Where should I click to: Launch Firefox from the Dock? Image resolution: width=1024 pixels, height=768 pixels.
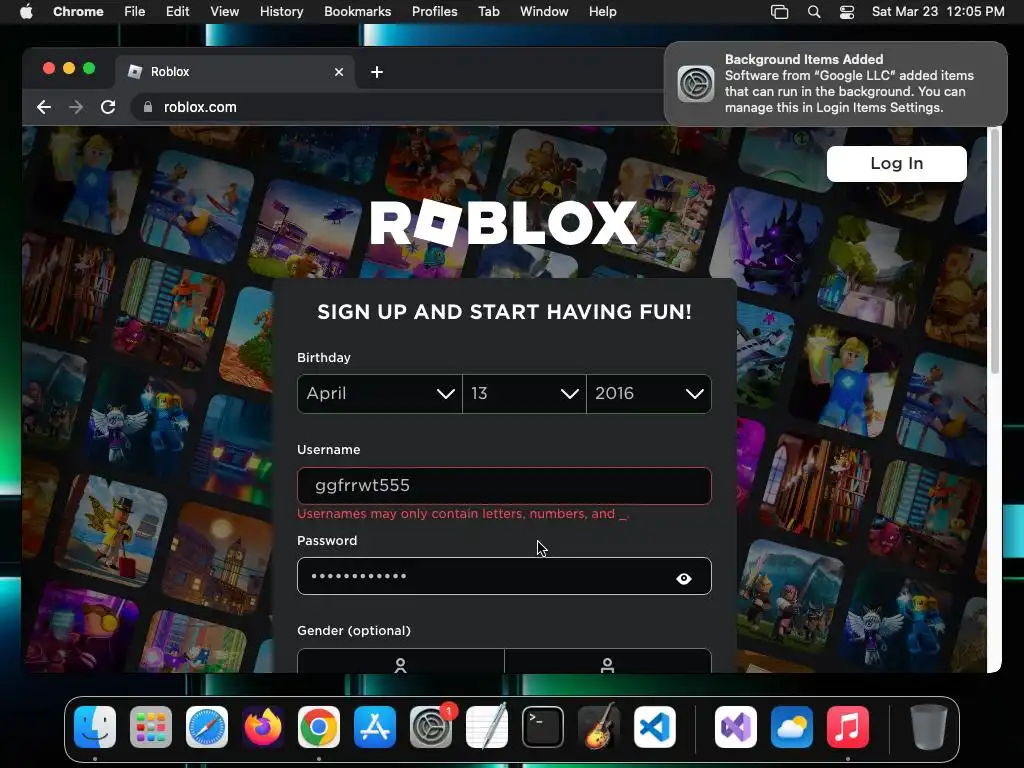coord(263,727)
